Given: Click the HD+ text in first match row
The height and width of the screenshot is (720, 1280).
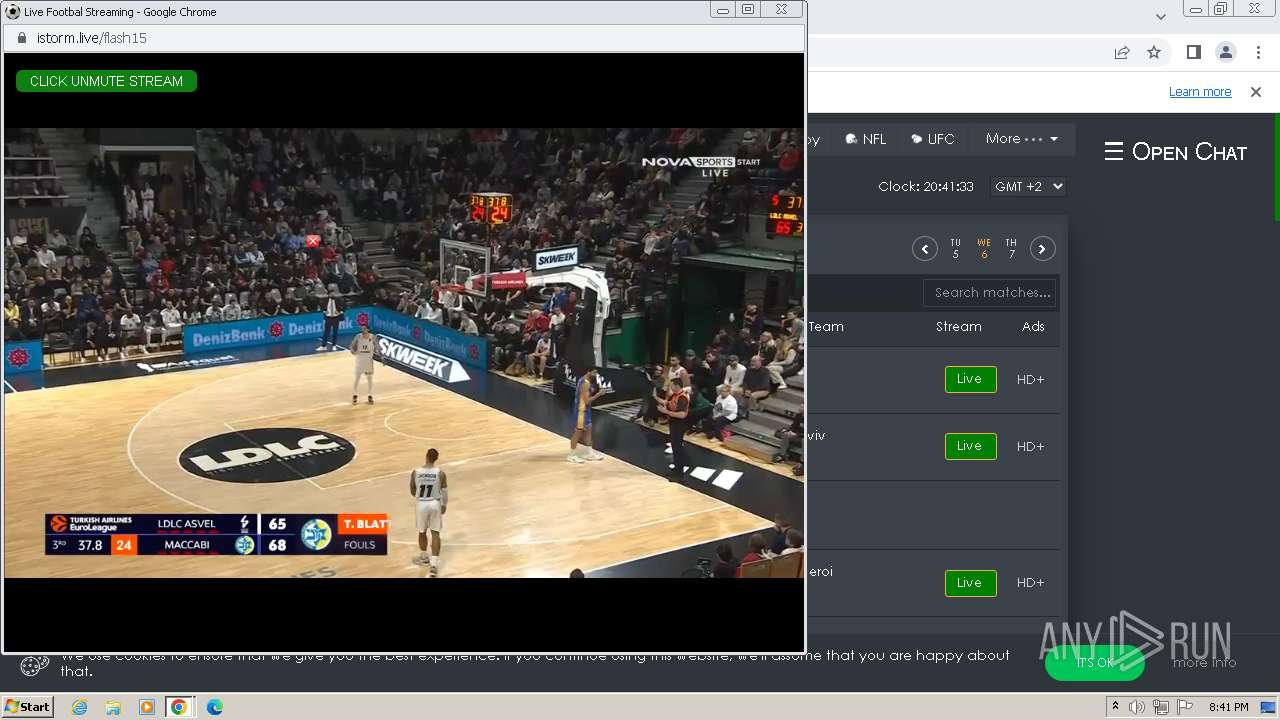Looking at the screenshot, I should coord(1030,380).
